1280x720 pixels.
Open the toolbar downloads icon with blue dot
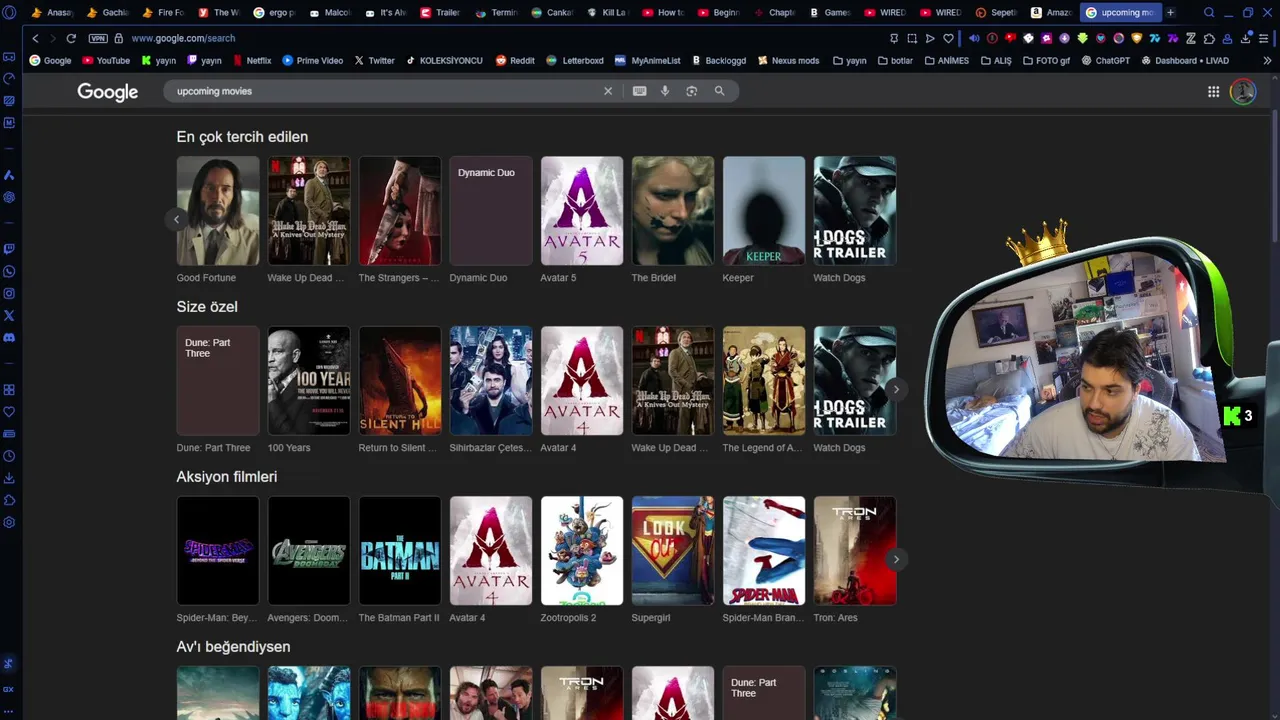[x=1246, y=38]
